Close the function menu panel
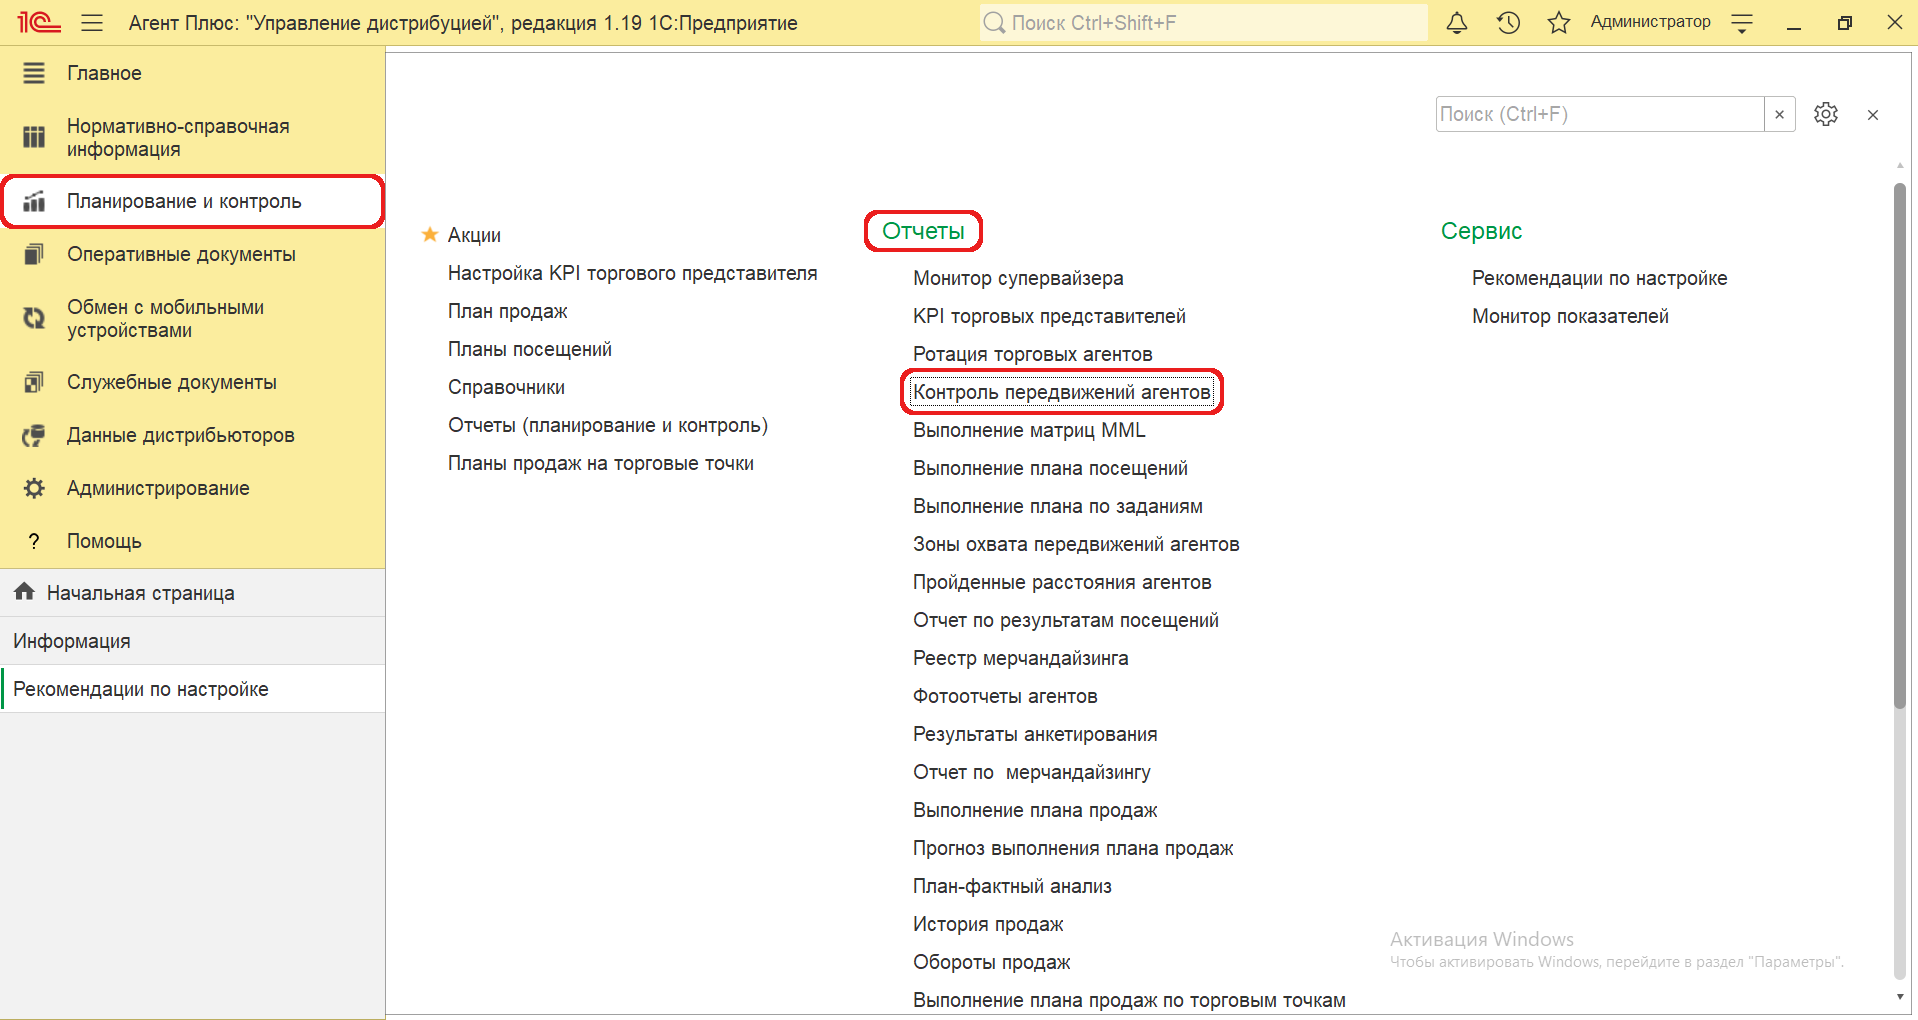1918x1020 pixels. tap(1873, 115)
